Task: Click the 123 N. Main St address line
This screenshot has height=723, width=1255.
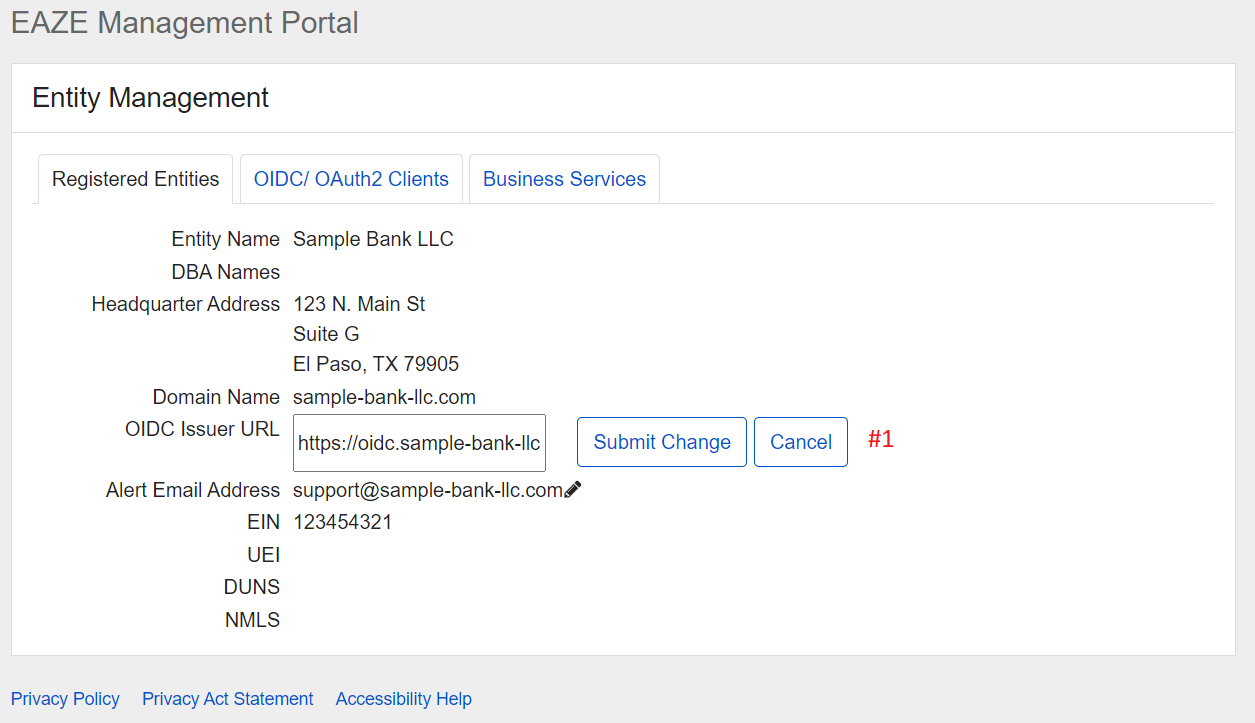Action: click(359, 304)
